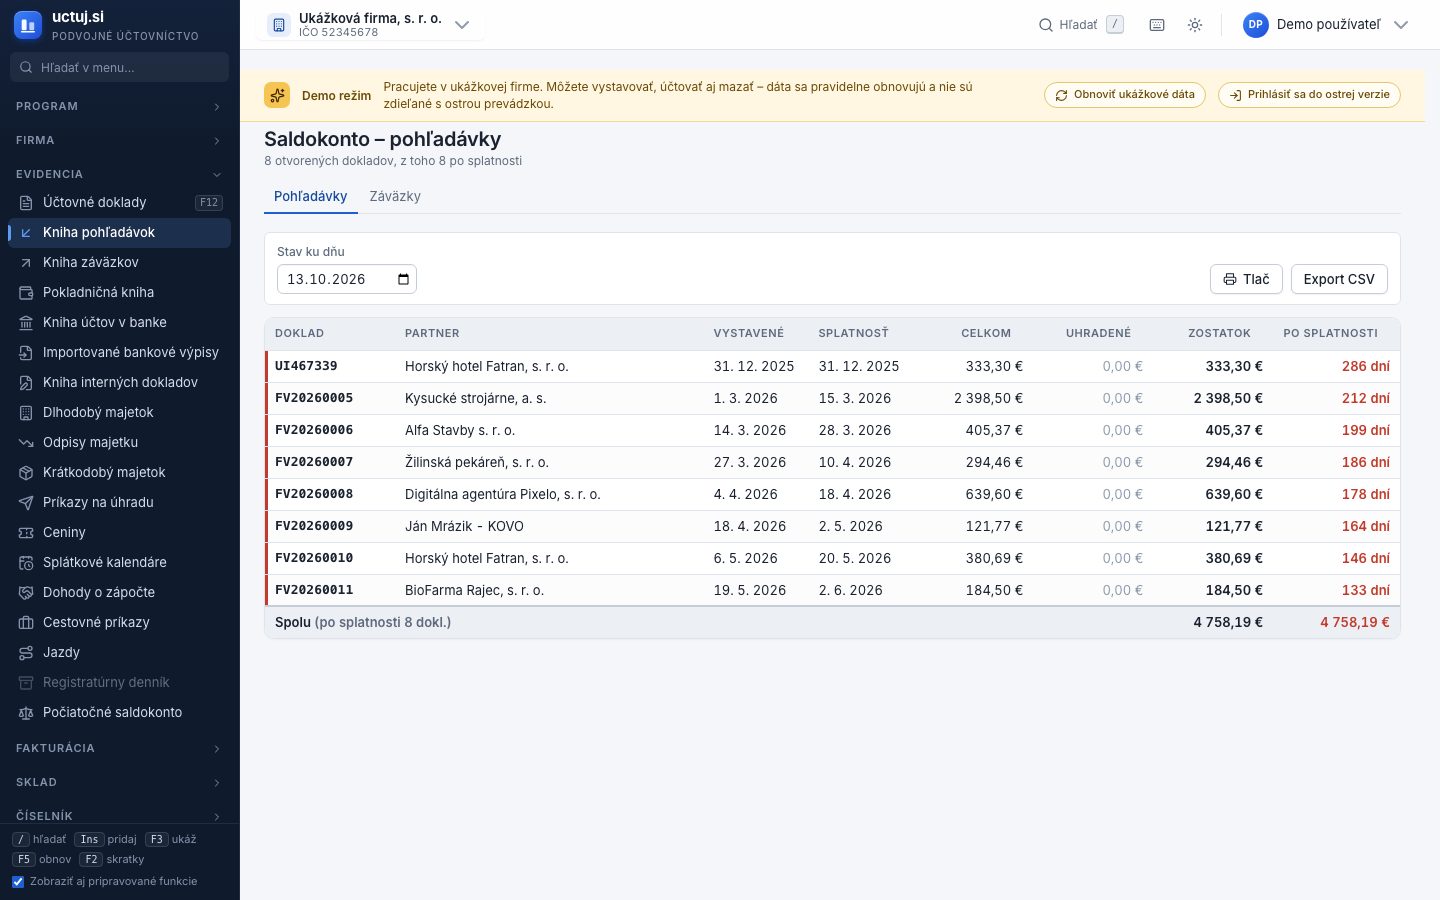Toggle the light/dark theme sun icon

1195,25
